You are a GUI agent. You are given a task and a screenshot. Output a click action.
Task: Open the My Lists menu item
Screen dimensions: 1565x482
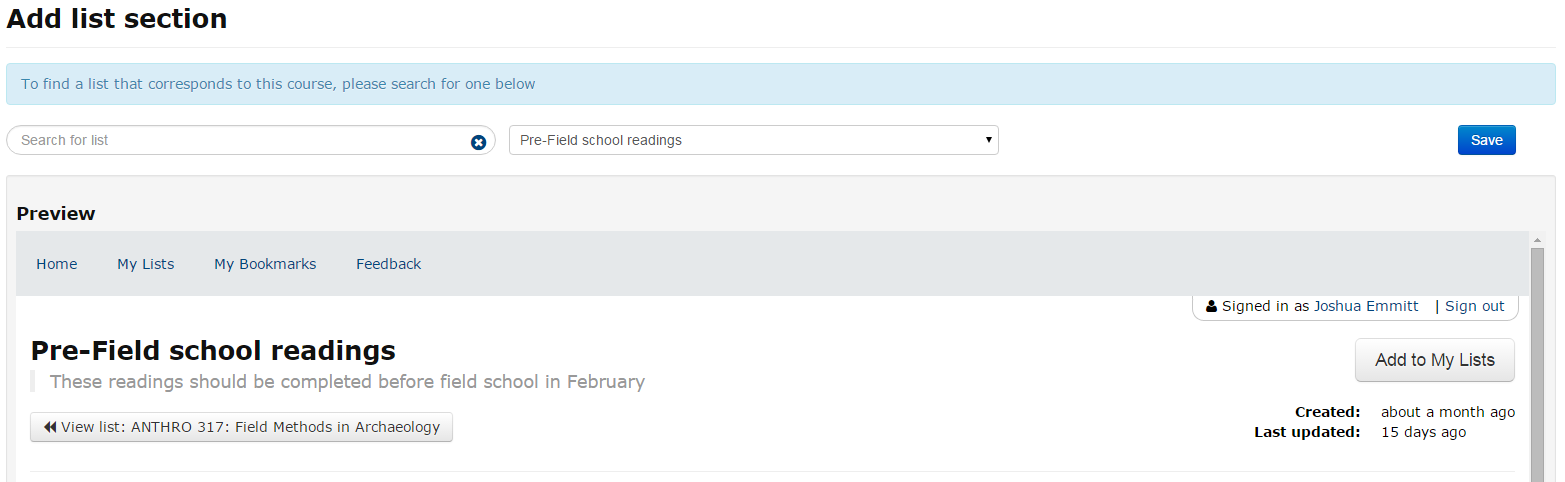tap(146, 264)
